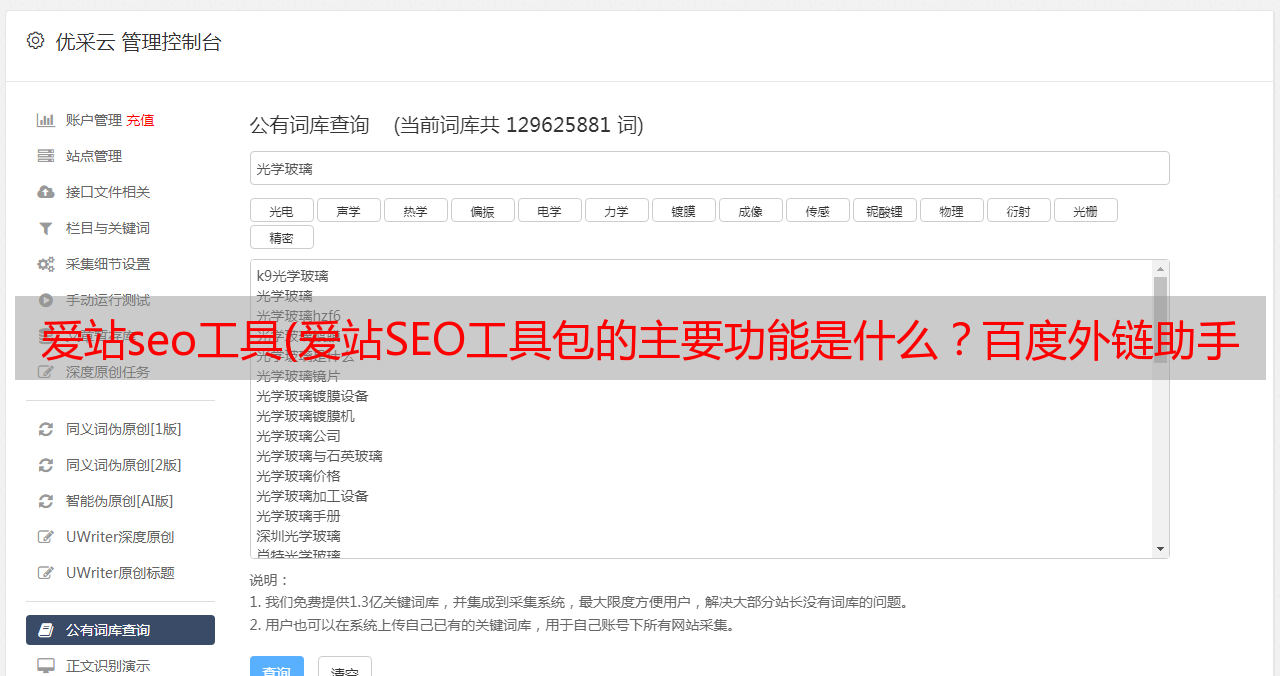The height and width of the screenshot is (676, 1280).
Task: Click the edit icon for UWriter原创标题
Action: pos(46,573)
